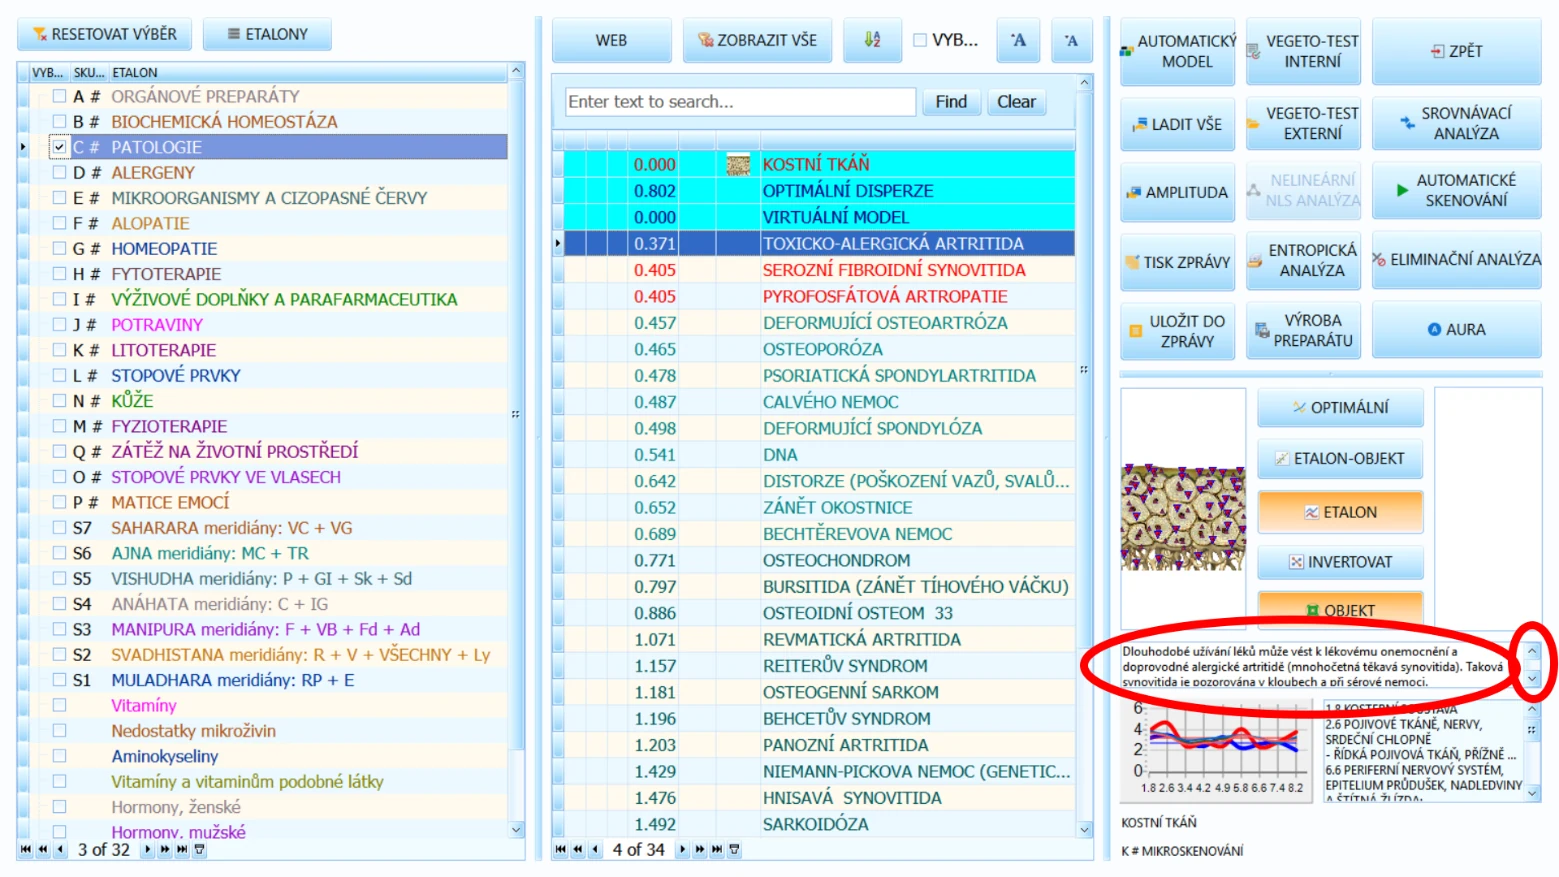Focus the 'Enter text to search...' field

740,102
